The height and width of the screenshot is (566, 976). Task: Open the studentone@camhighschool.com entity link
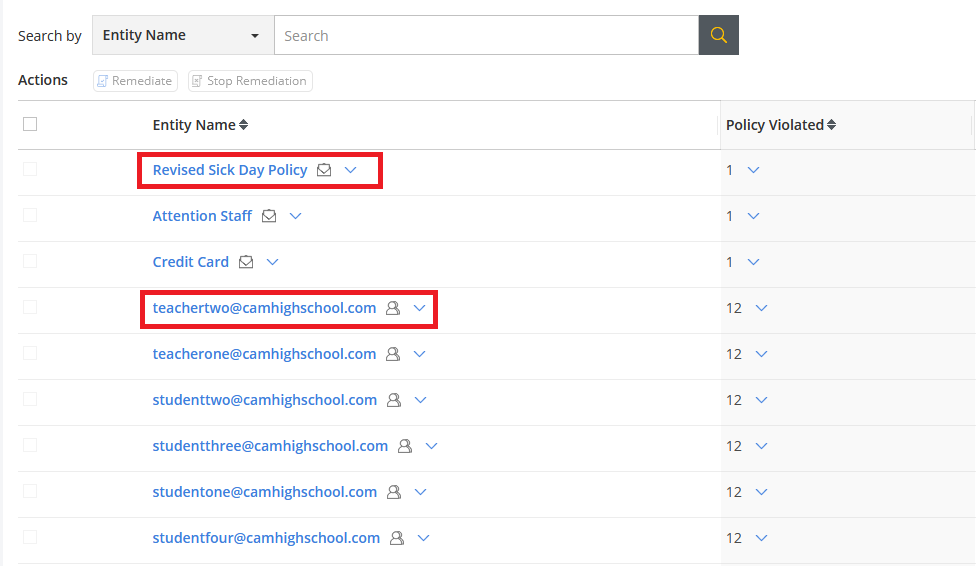click(264, 492)
